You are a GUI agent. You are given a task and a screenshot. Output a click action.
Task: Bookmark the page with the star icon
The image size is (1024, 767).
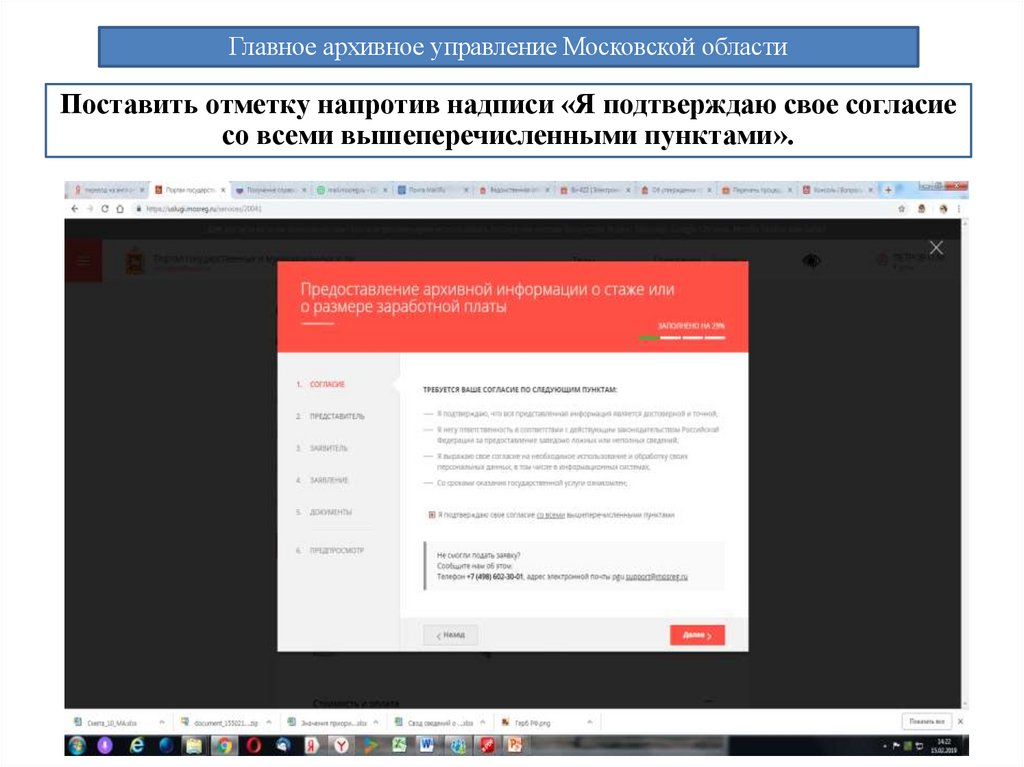902,209
